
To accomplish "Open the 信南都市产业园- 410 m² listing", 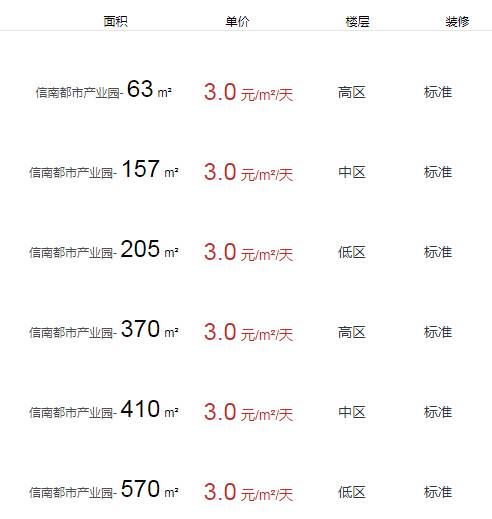I will (x=104, y=410).
